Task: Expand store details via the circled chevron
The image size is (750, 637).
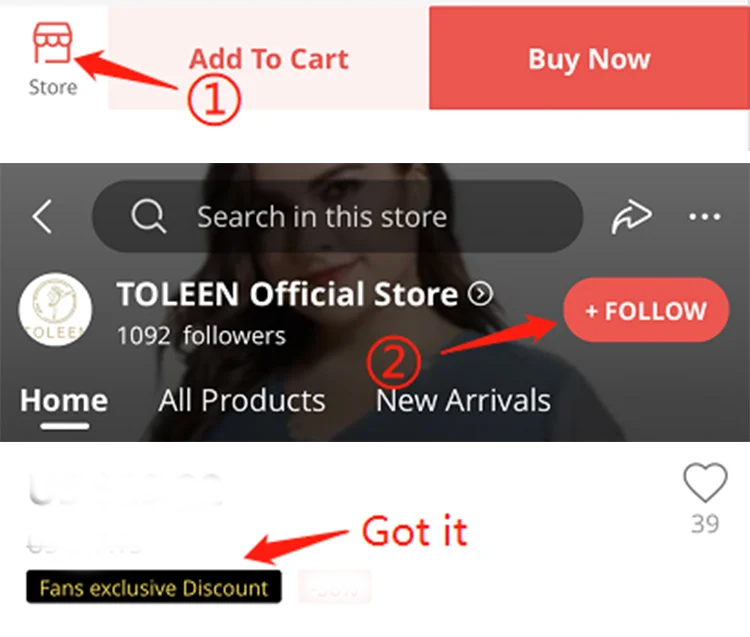Action: (x=480, y=294)
